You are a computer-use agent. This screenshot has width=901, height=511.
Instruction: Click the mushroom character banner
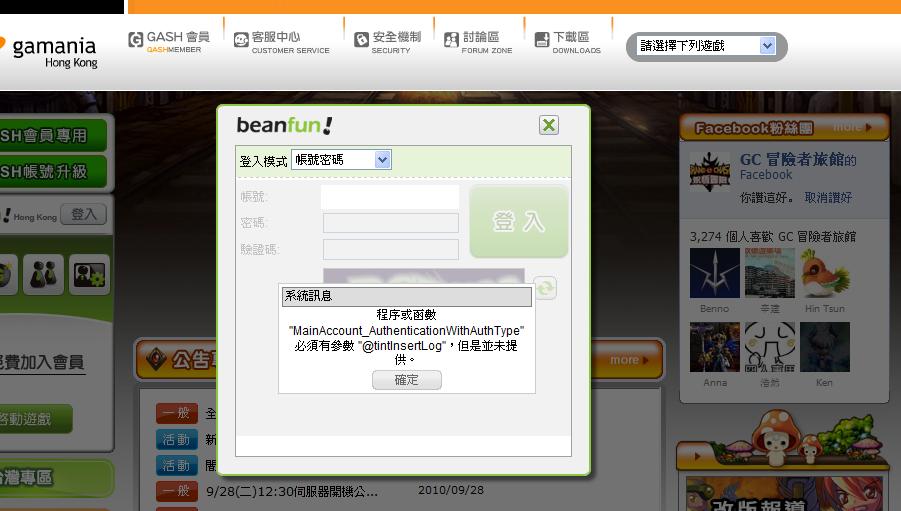pyautogui.click(x=783, y=440)
